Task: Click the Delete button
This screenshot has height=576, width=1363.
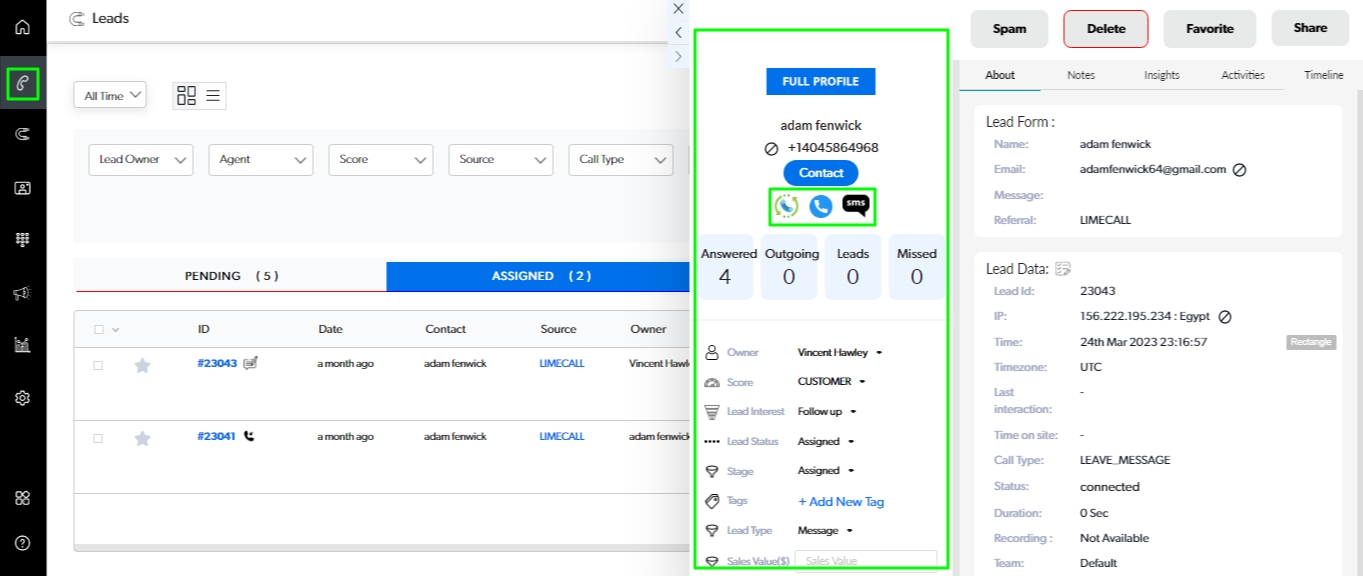Action: coord(1105,29)
